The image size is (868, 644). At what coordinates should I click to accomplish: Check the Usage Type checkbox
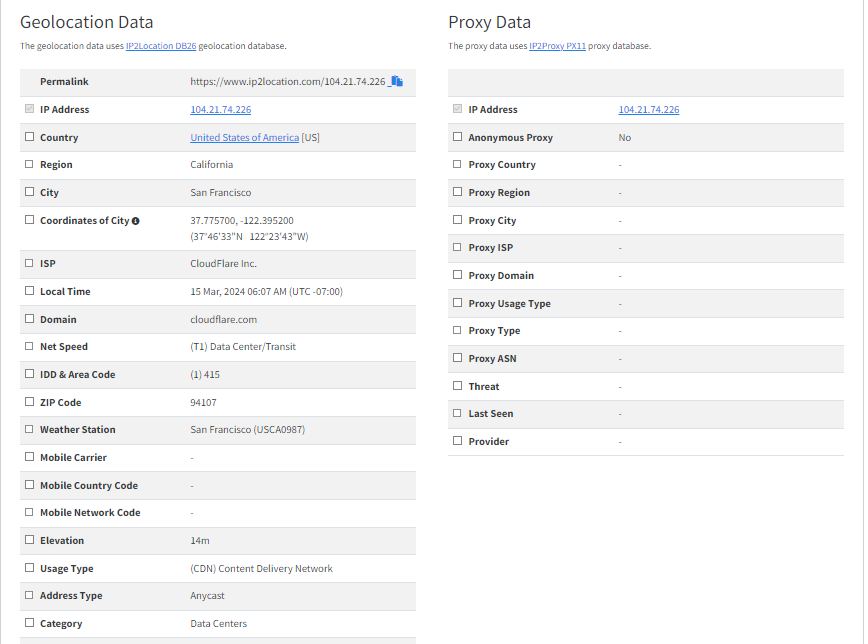click(x=29, y=568)
